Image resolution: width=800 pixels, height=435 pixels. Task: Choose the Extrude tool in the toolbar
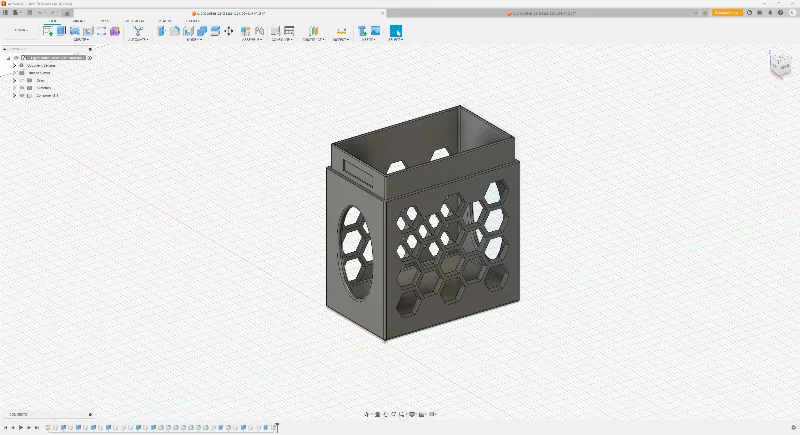[61, 31]
